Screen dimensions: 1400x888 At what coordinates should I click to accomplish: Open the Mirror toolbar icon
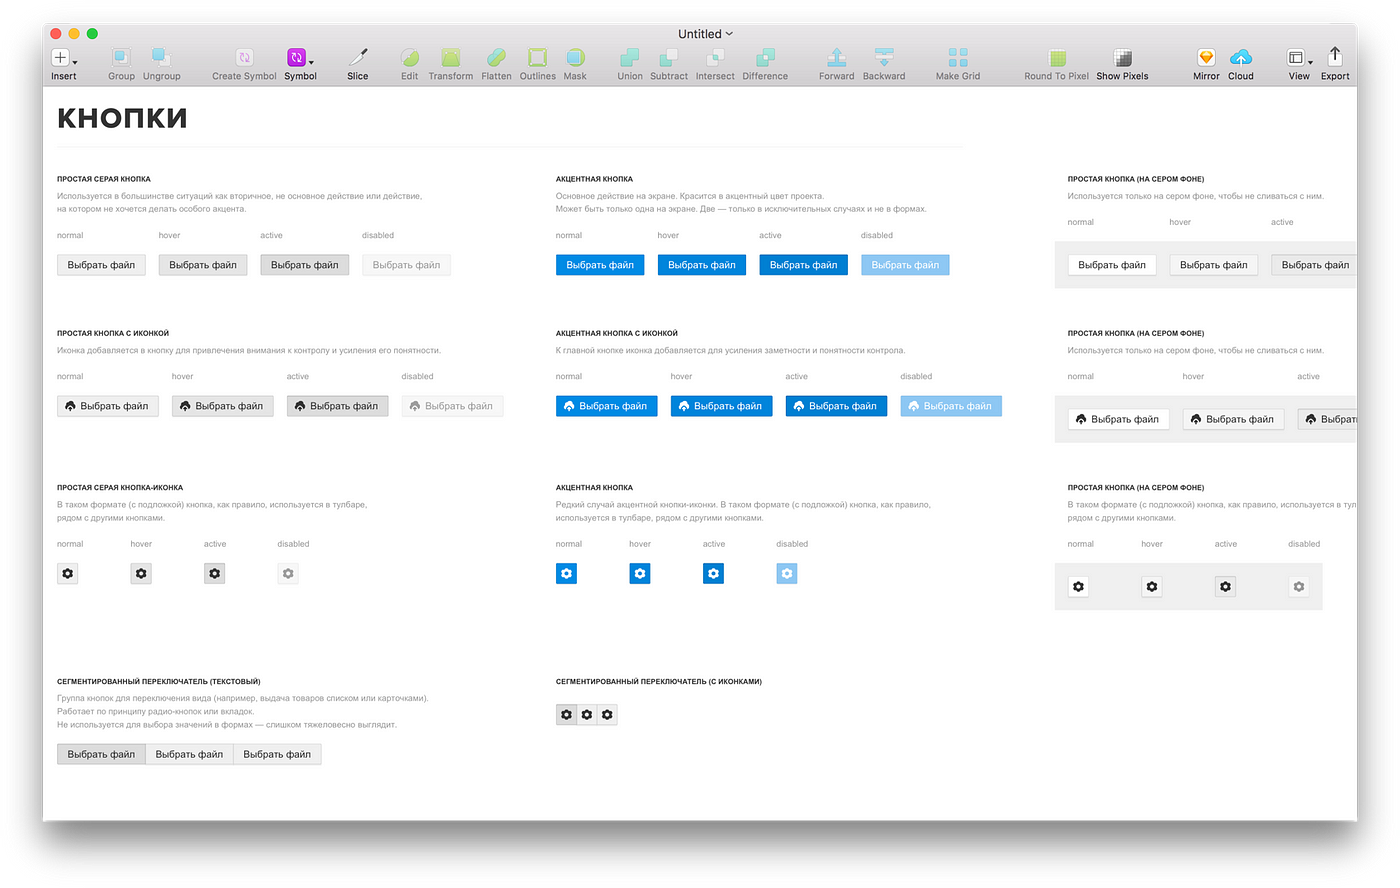[1206, 57]
